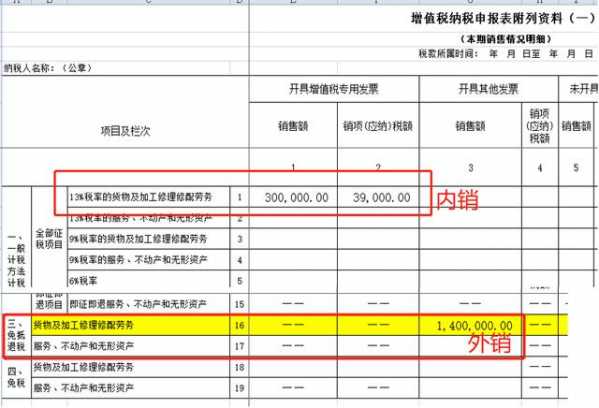Click the 开具增值税专用发票 header cell
The width and height of the screenshot is (599, 408).
(x=334, y=89)
